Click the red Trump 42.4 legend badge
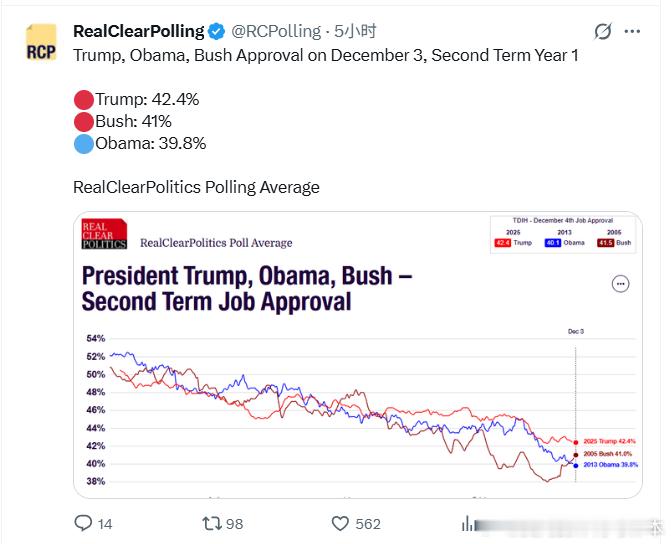The width and height of the screenshot is (671, 544). coord(501,242)
